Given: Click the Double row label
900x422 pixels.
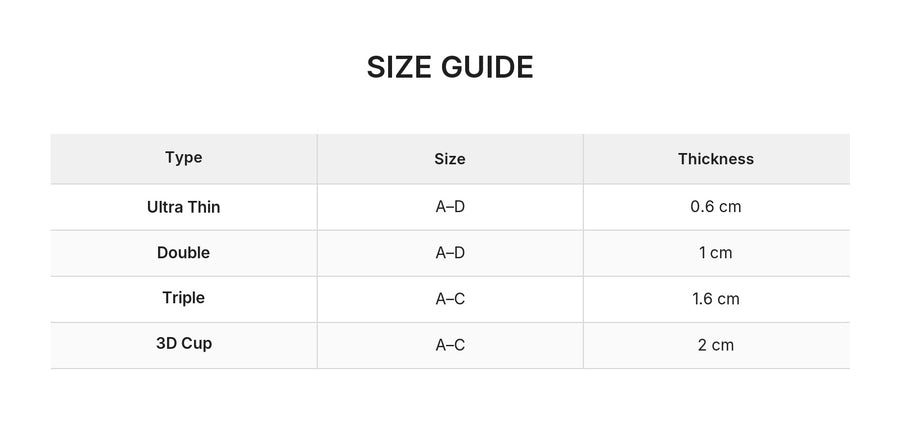Looking at the screenshot, I should [x=184, y=253].
